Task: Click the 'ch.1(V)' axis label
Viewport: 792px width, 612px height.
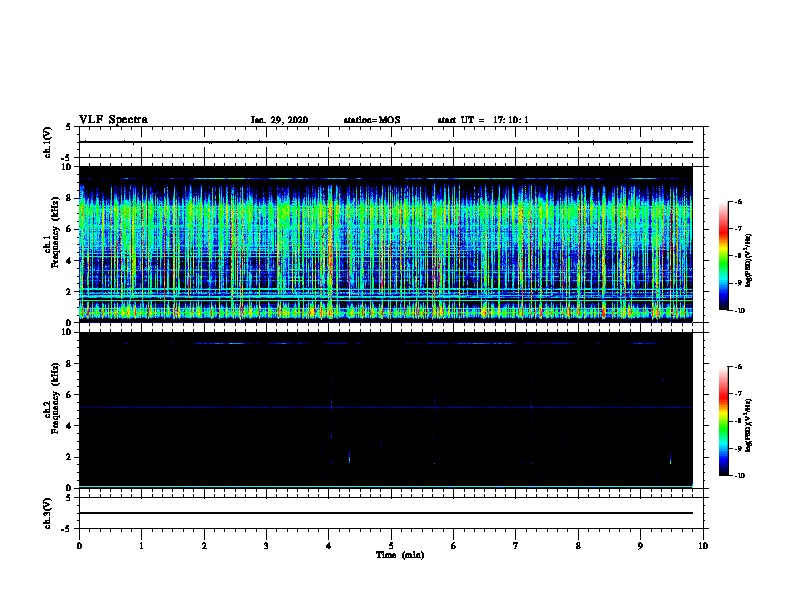Action: coord(47,142)
